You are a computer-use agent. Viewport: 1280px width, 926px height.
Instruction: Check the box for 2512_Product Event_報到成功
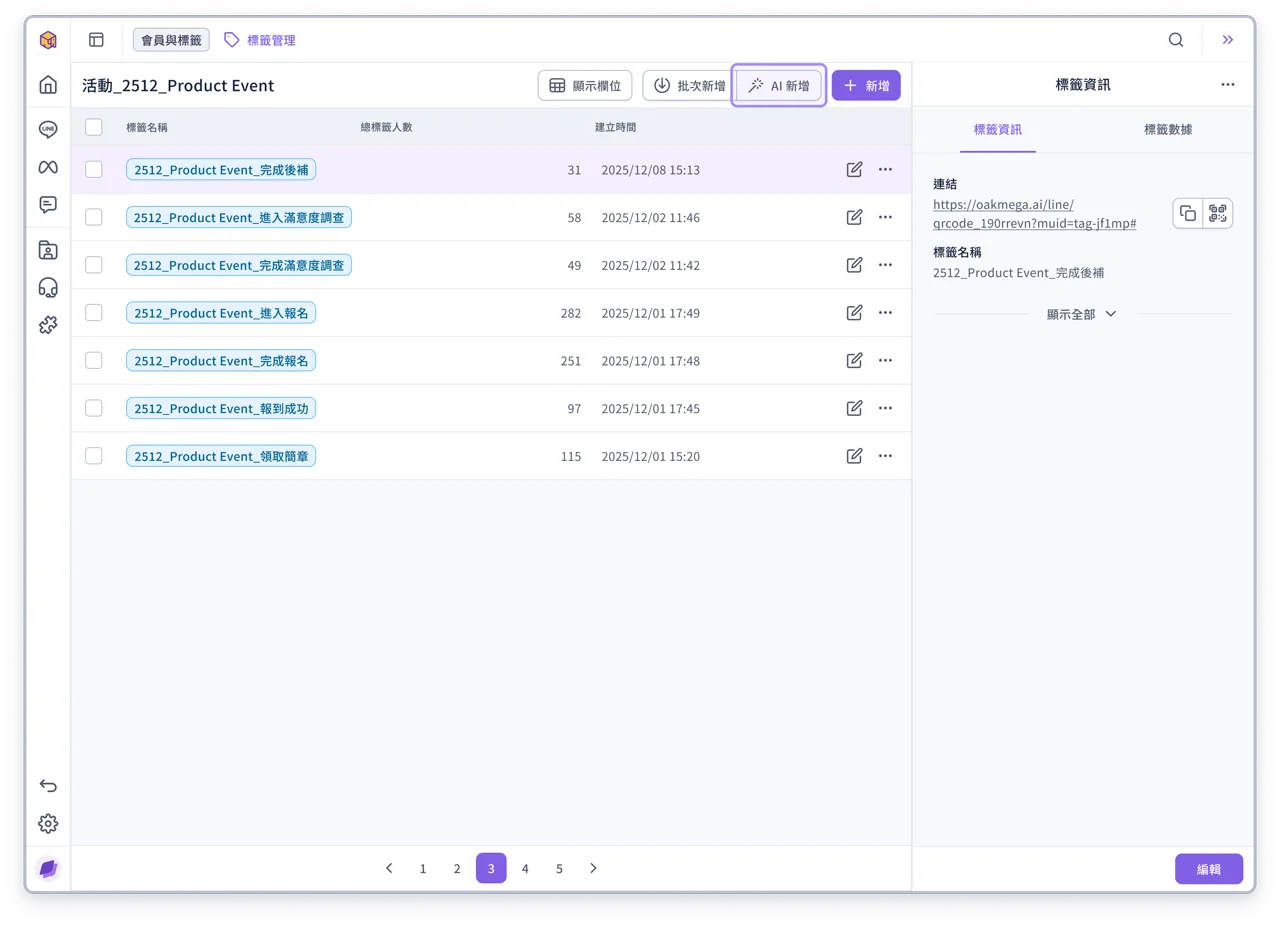tap(94, 408)
